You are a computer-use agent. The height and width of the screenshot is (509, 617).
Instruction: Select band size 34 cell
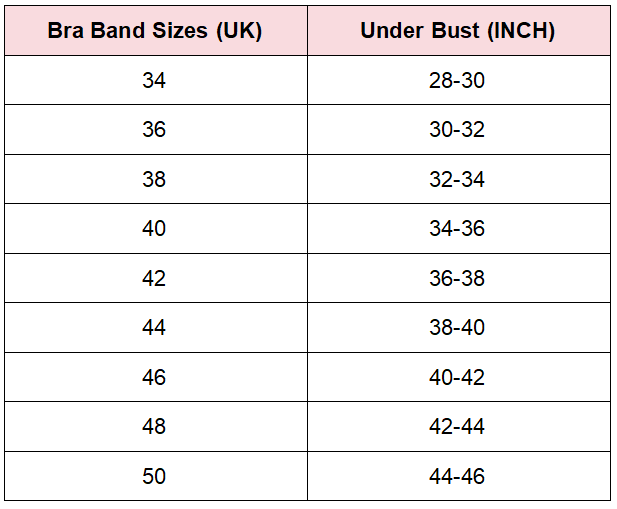154,80
